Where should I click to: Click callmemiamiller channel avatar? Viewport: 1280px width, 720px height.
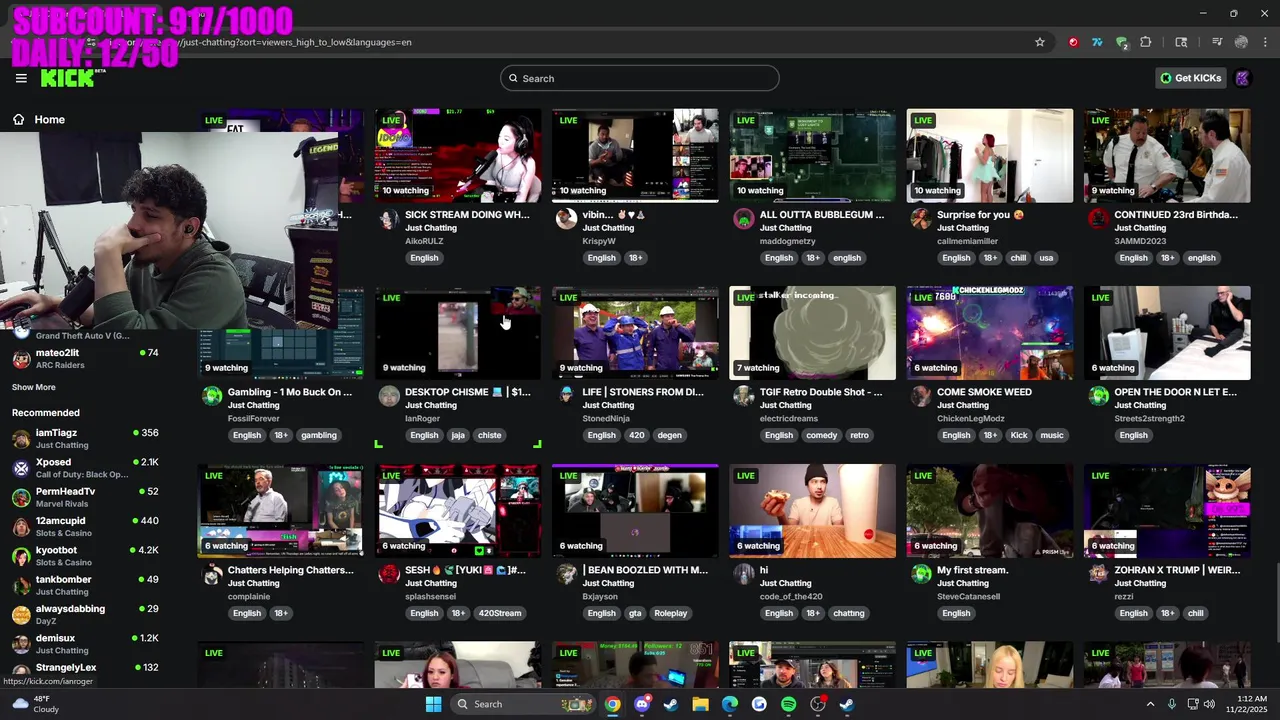(921, 219)
